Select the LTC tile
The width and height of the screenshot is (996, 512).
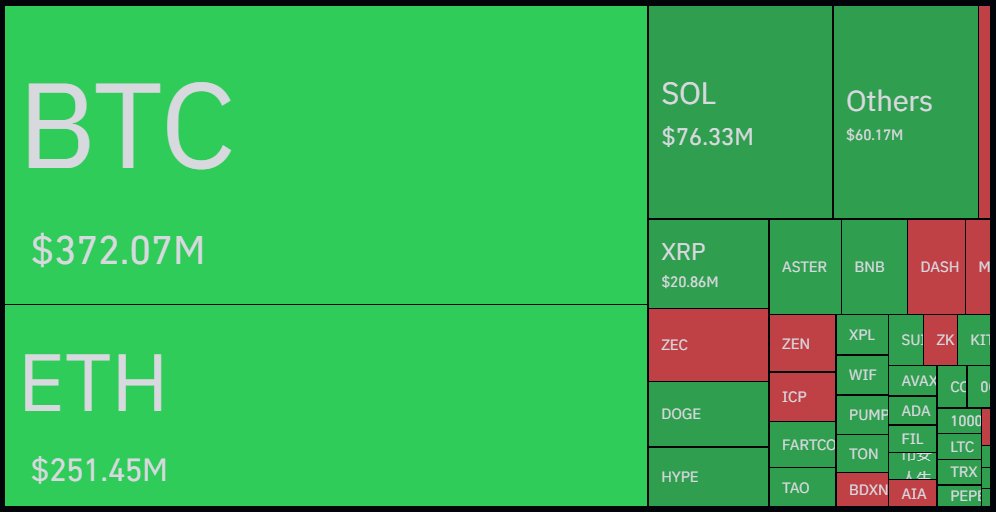click(961, 447)
